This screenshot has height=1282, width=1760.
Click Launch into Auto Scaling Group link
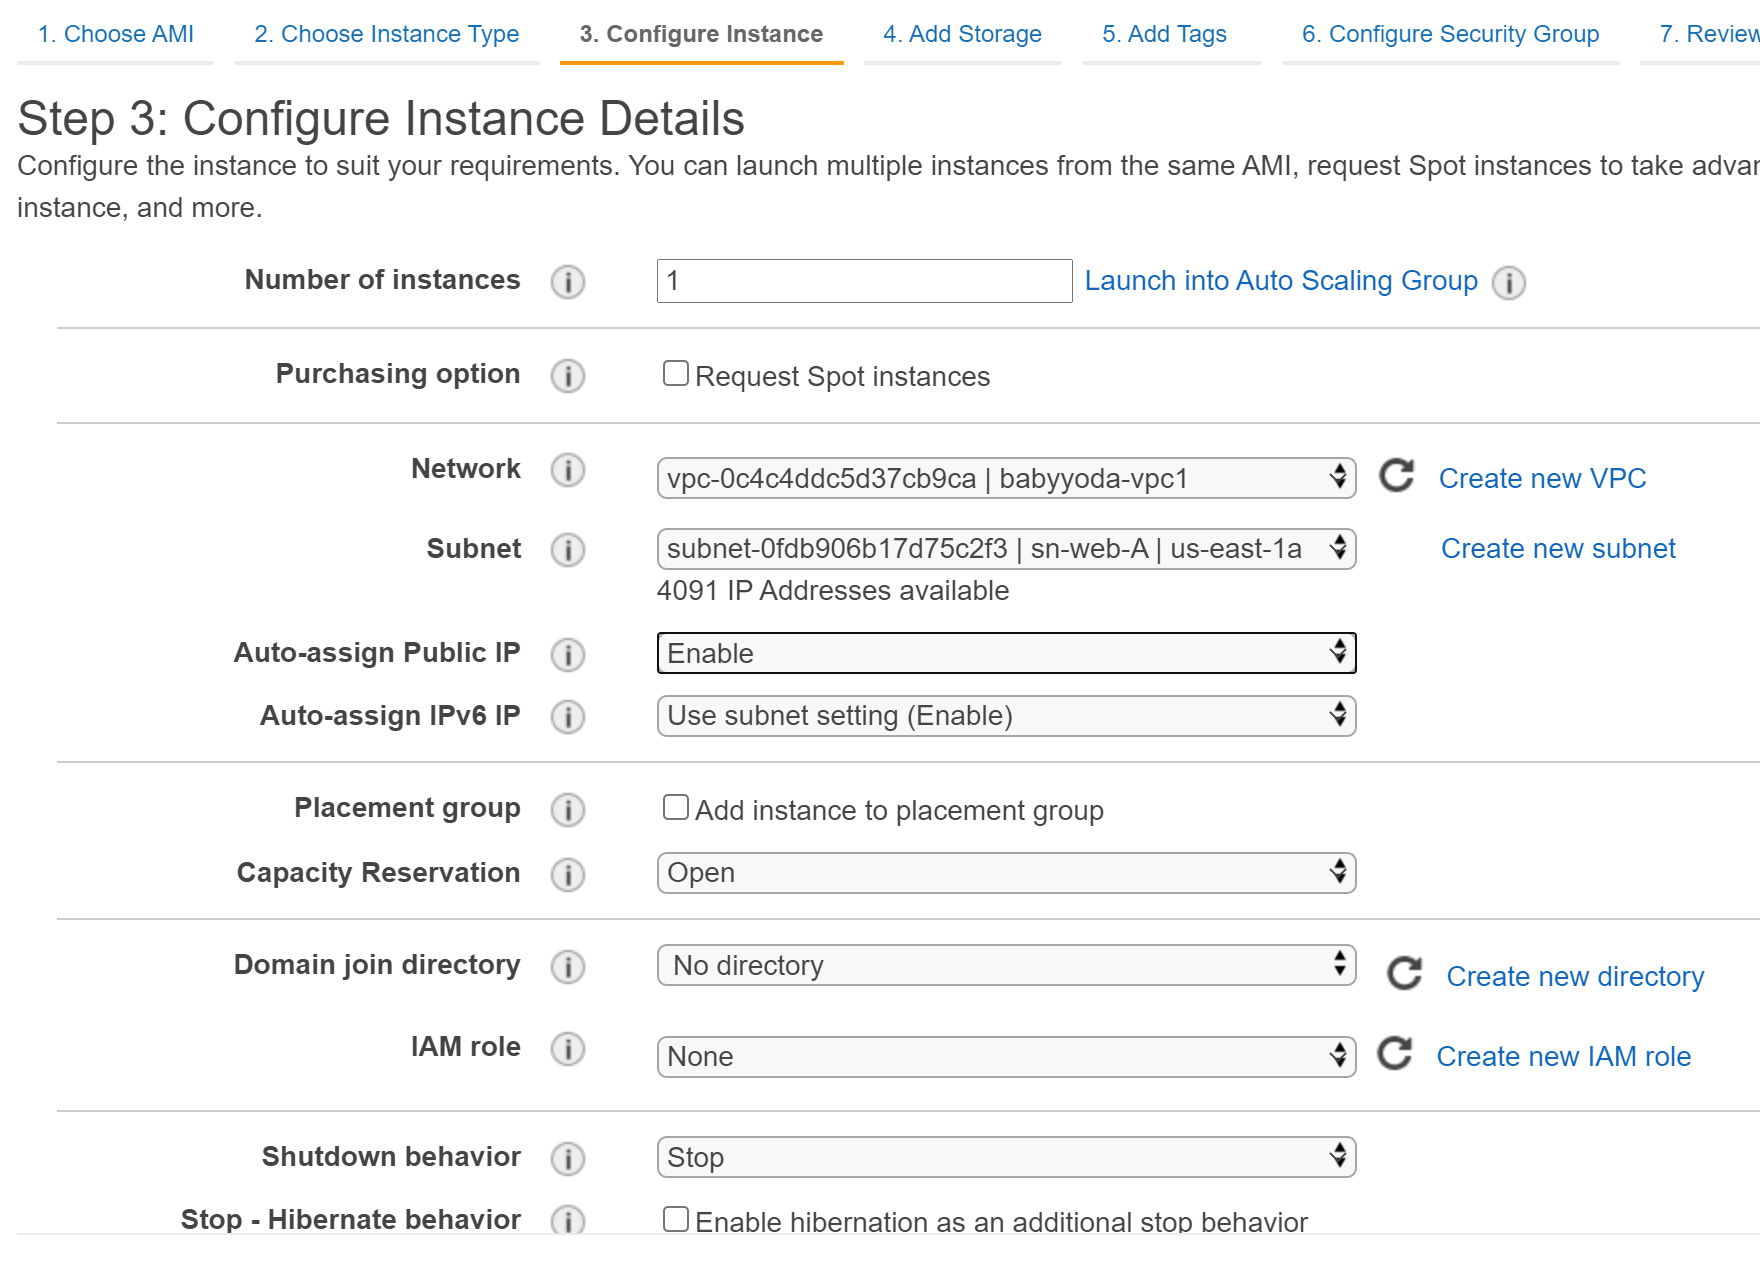pos(1281,281)
